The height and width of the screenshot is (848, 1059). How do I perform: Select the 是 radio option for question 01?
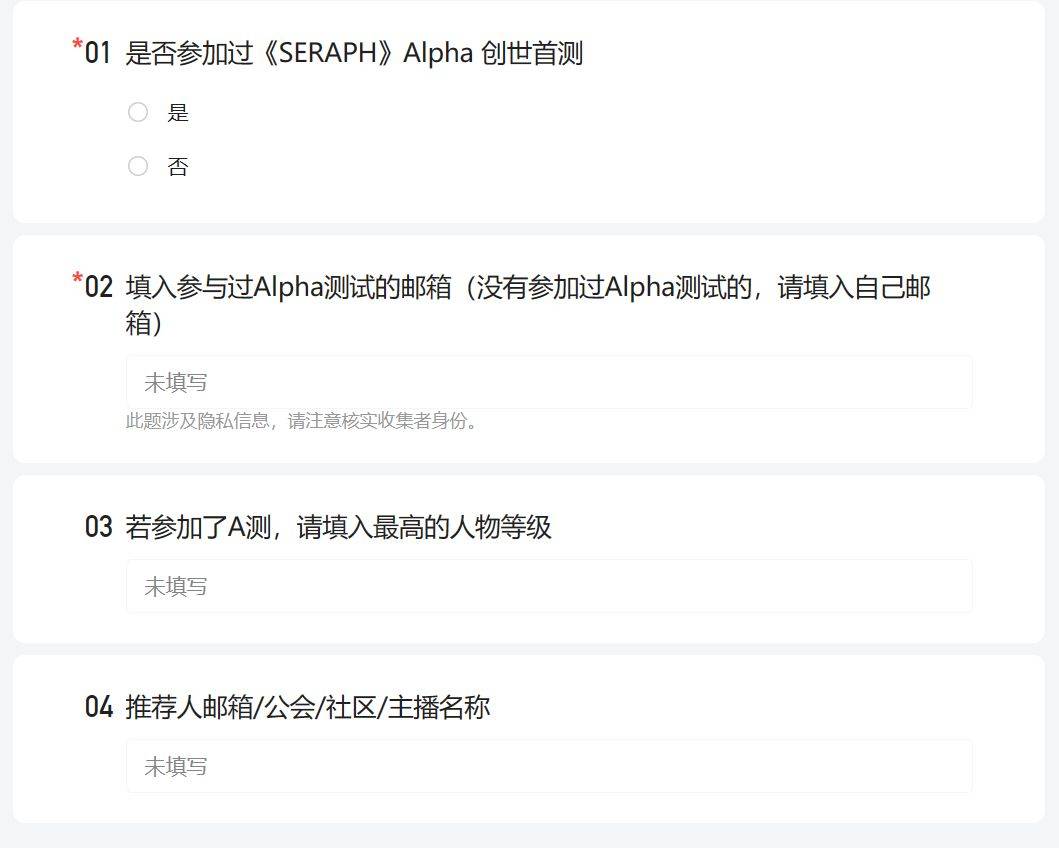138,112
